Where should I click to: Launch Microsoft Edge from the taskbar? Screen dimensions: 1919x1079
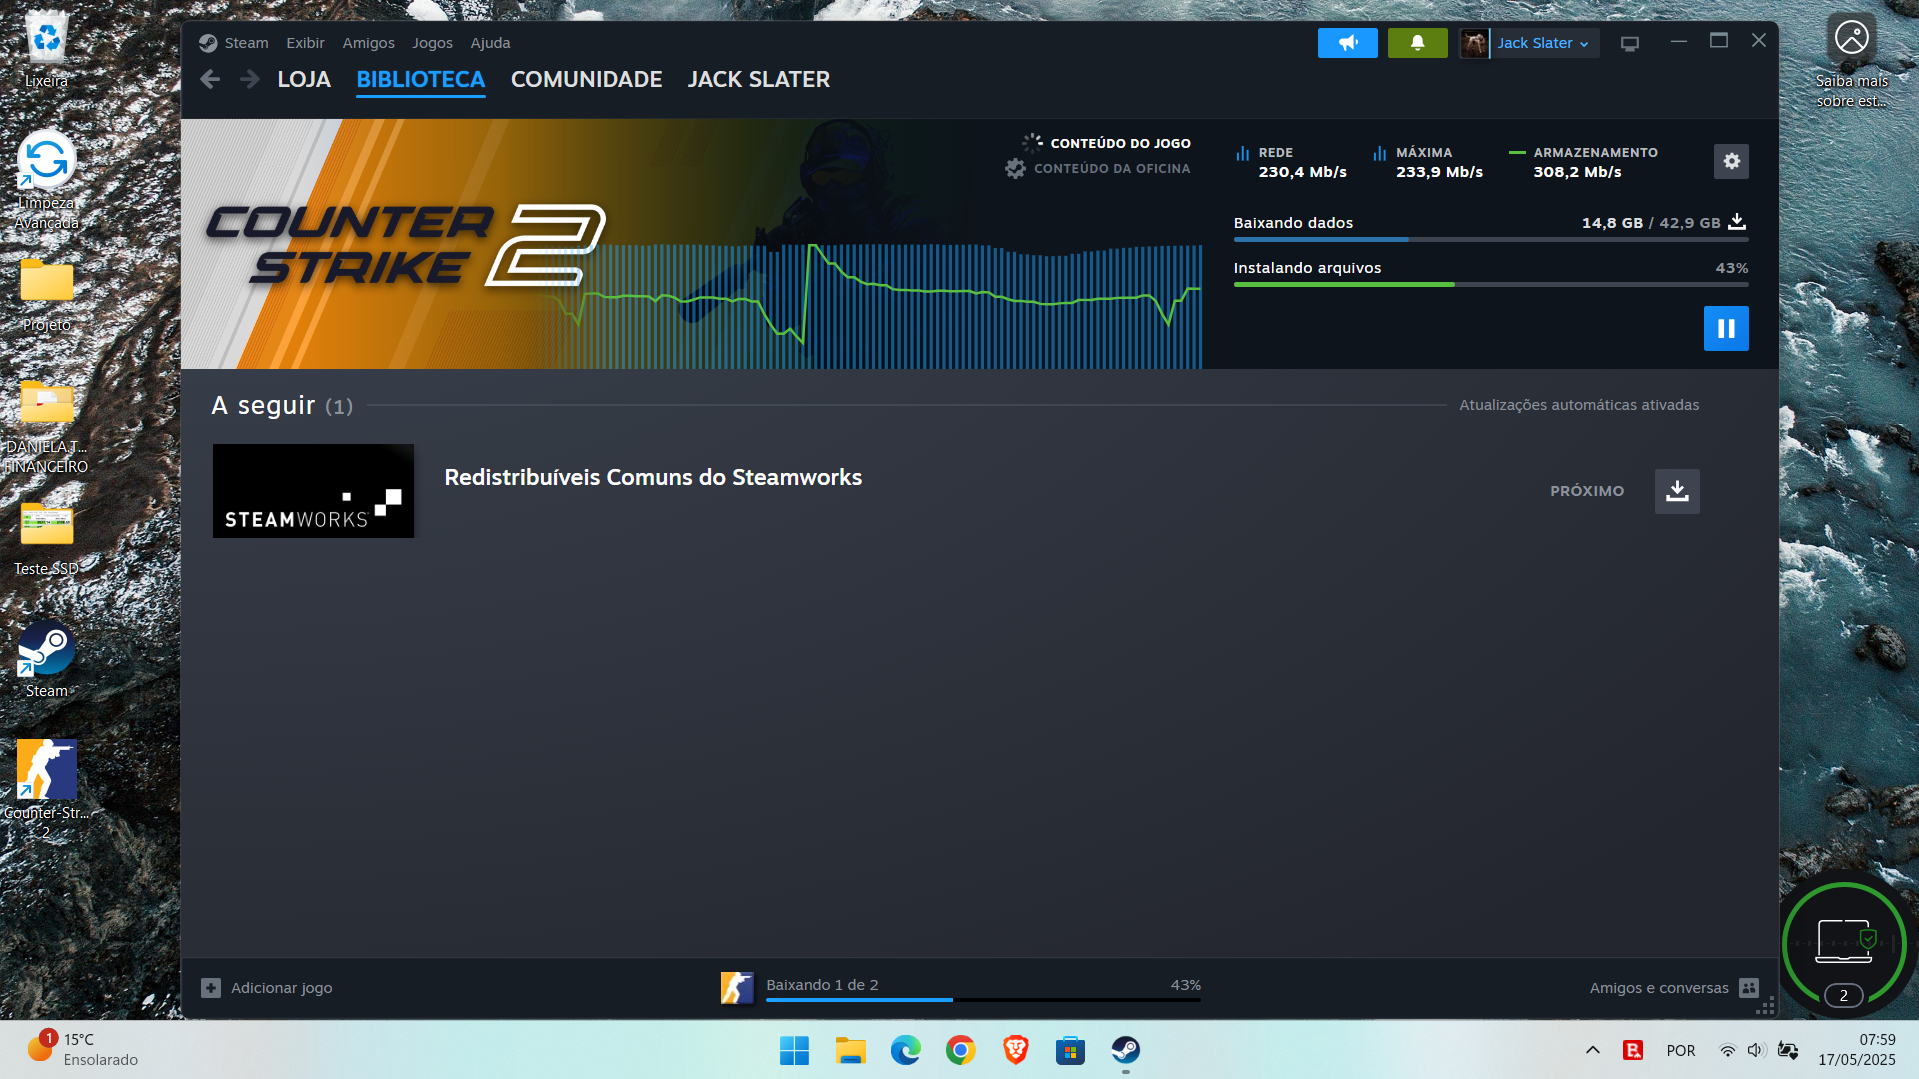tap(905, 1050)
